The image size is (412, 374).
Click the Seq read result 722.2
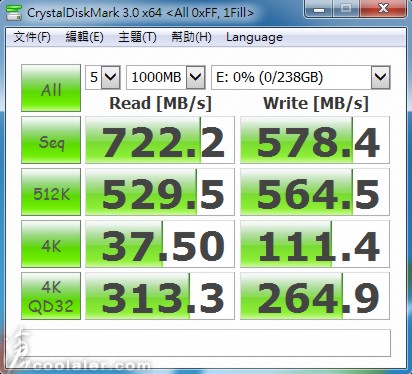(160, 140)
